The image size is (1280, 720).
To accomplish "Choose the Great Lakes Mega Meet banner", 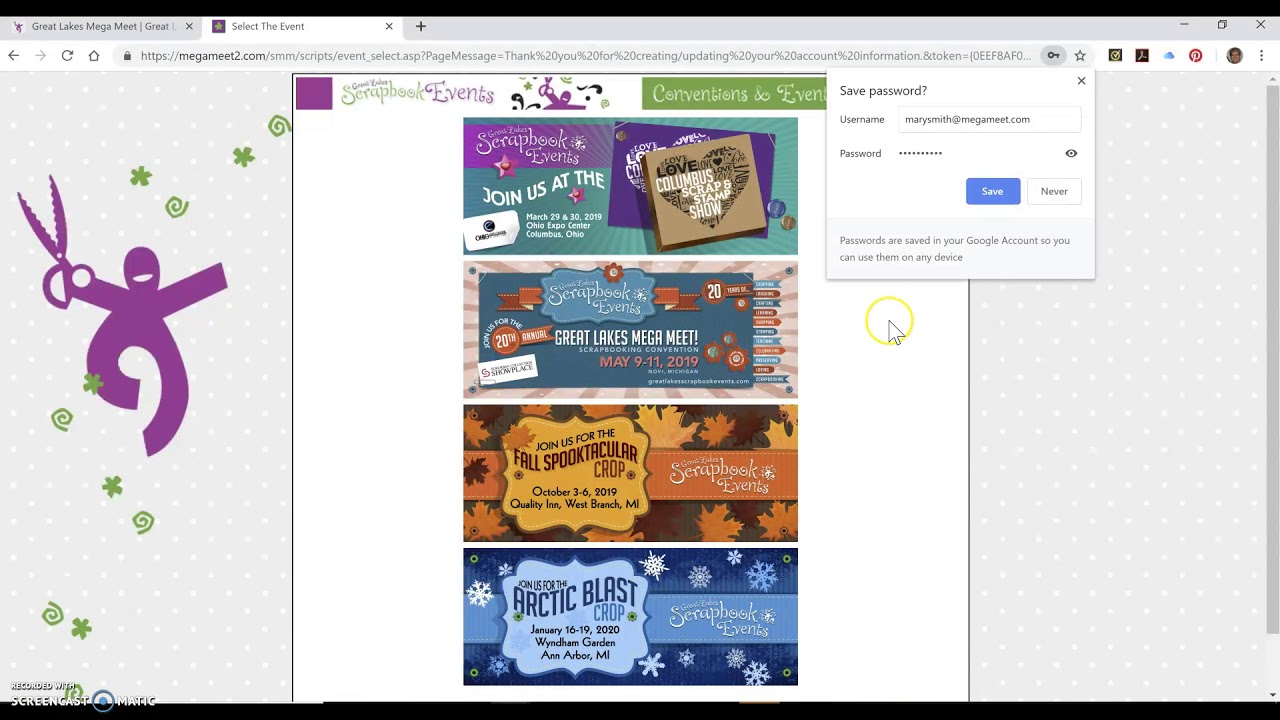I will pyautogui.click(x=630, y=329).
